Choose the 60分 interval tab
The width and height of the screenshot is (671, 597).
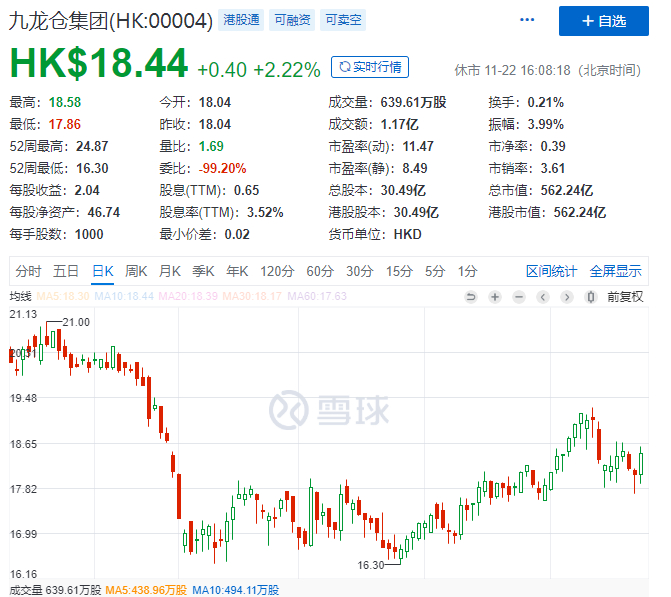(320, 271)
